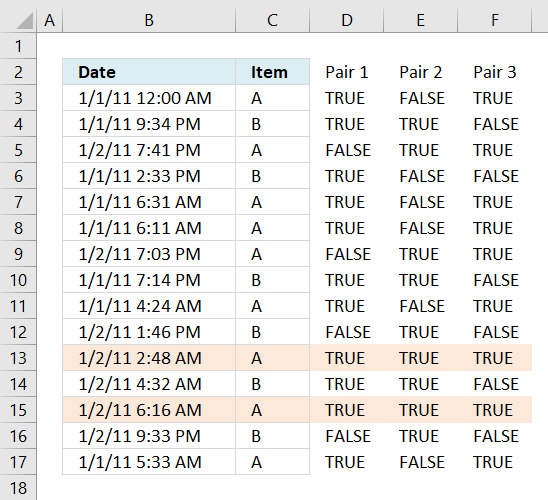Click the Date header cell
The width and height of the screenshot is (548, 500).
[149, 72]
